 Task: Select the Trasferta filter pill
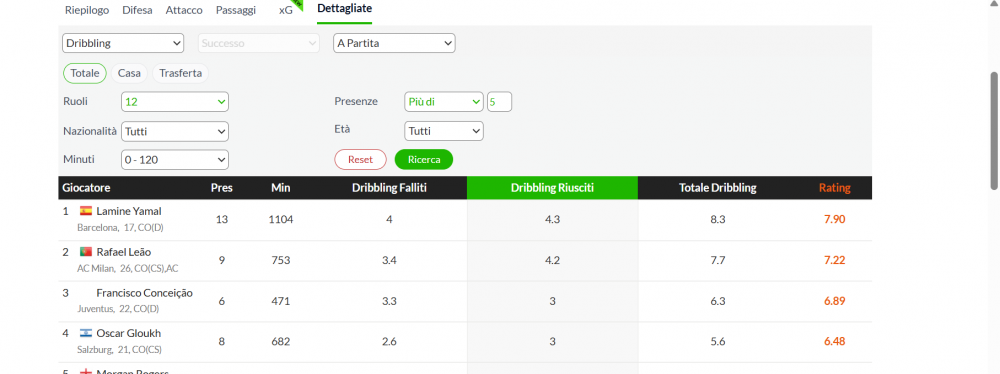[180, 73]
